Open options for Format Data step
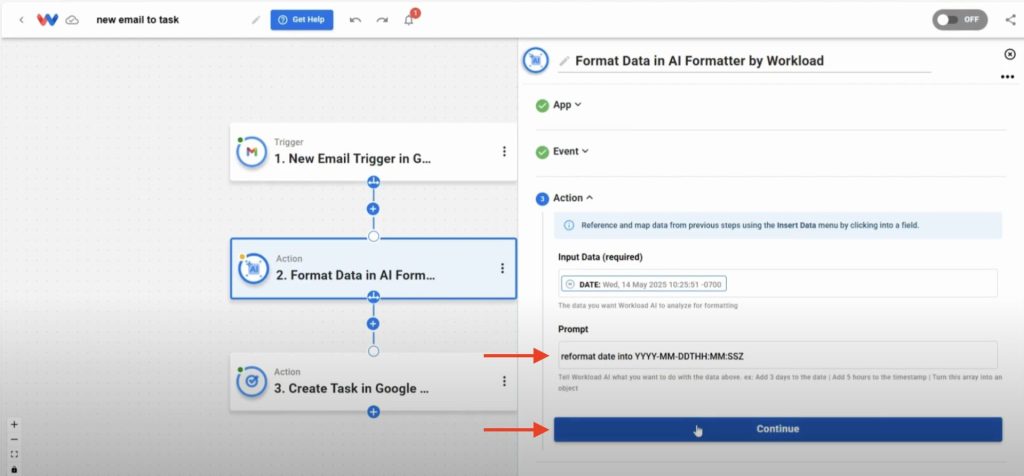1024x476 pixels. coord(502,268)
